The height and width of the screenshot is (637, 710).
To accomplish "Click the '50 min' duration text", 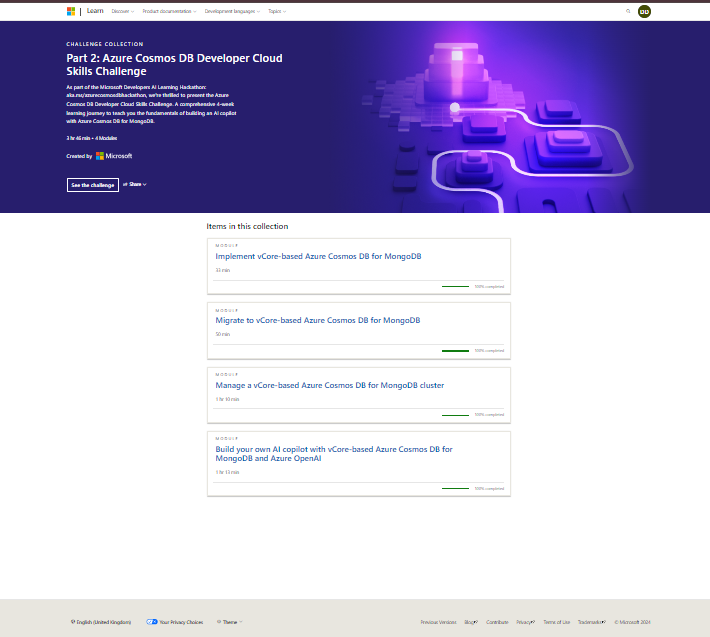I will tap(222, 334).
